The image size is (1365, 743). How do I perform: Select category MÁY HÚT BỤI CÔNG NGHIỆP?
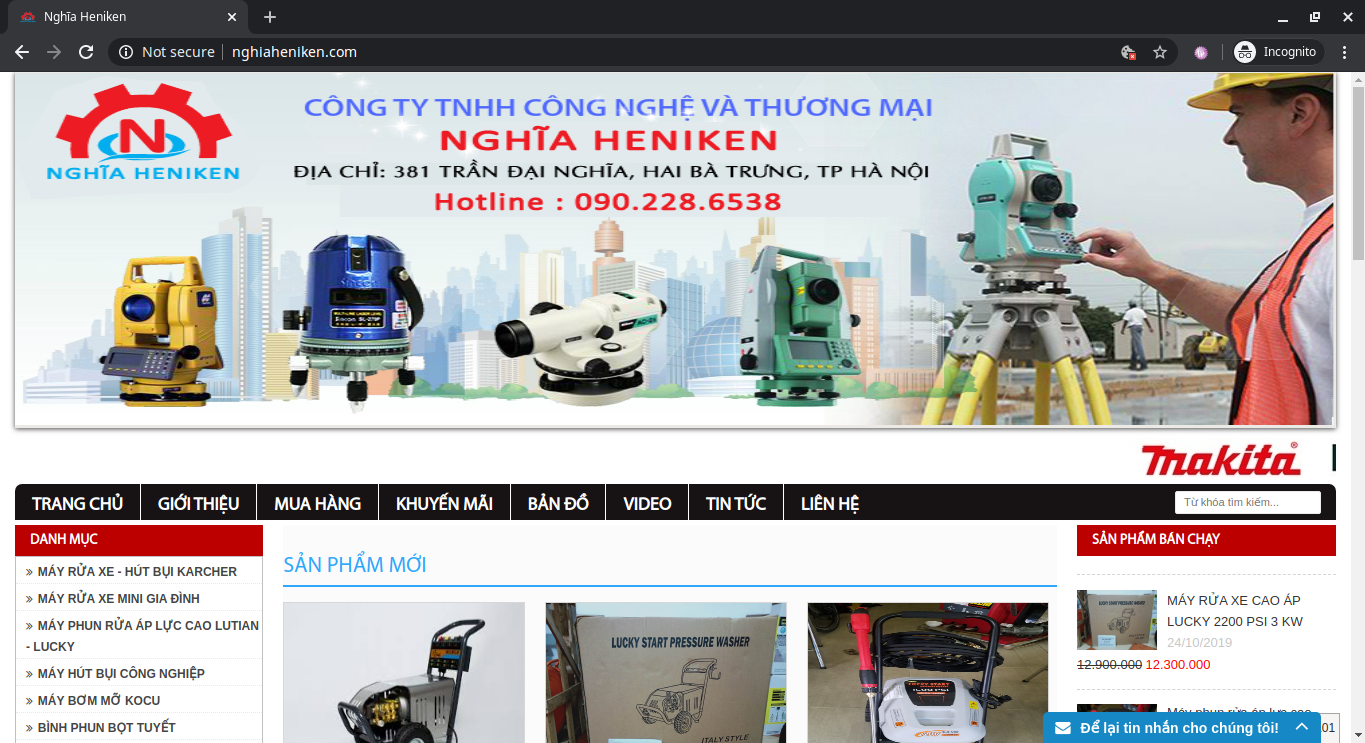coord(121,674)
